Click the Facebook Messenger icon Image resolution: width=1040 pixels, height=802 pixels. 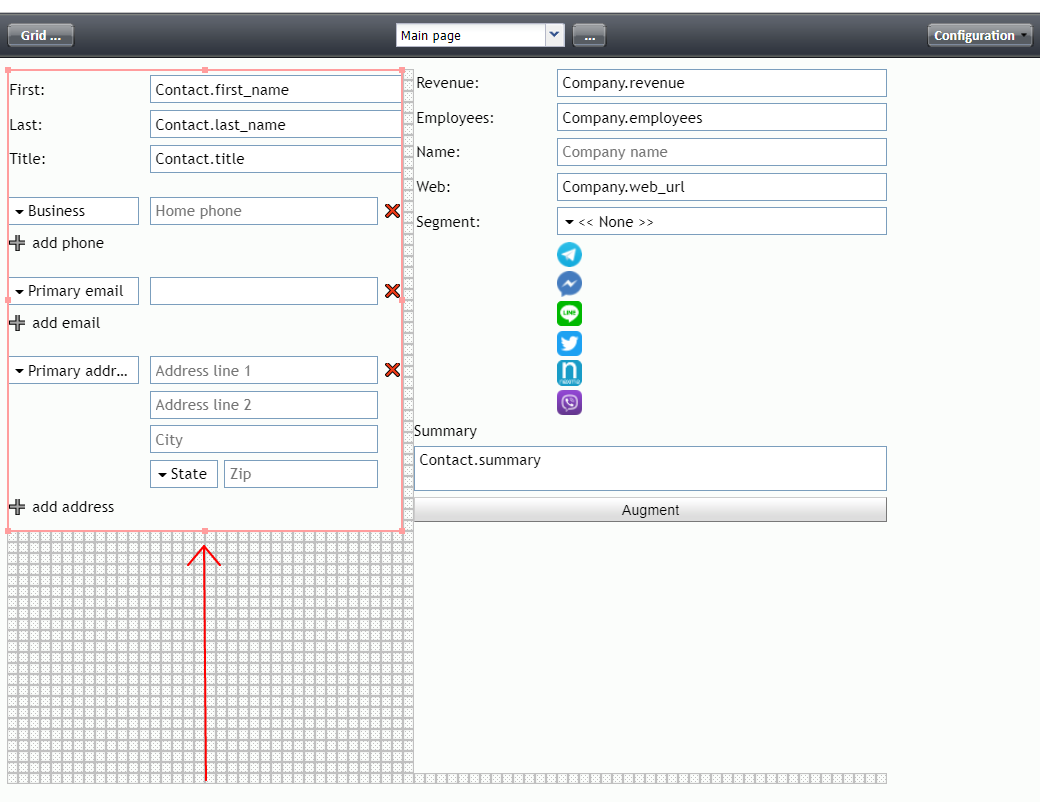click(569, 284)
